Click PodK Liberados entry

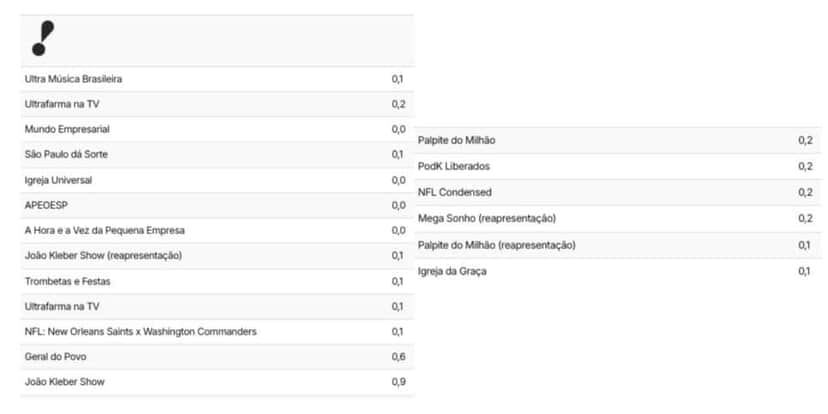(618, 166)
